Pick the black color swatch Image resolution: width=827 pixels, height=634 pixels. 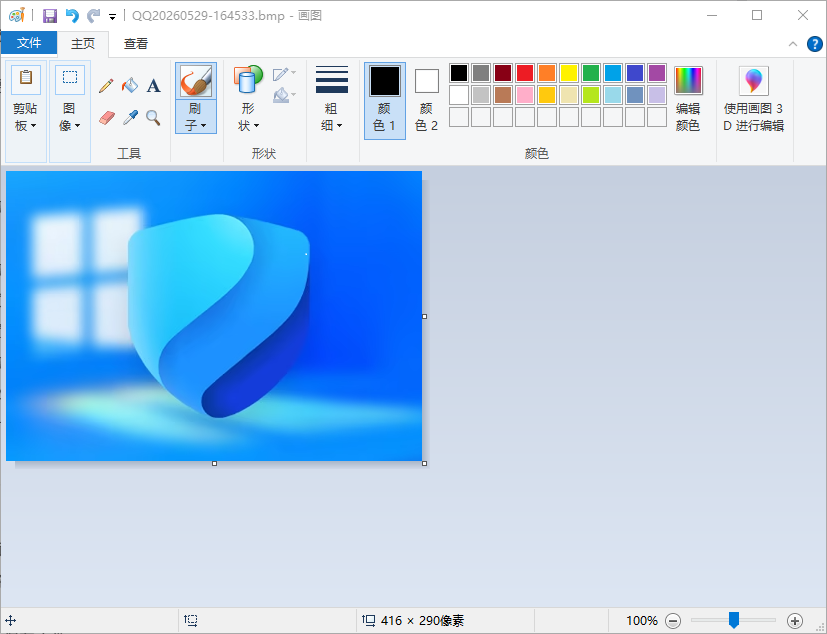pos(459,73)
